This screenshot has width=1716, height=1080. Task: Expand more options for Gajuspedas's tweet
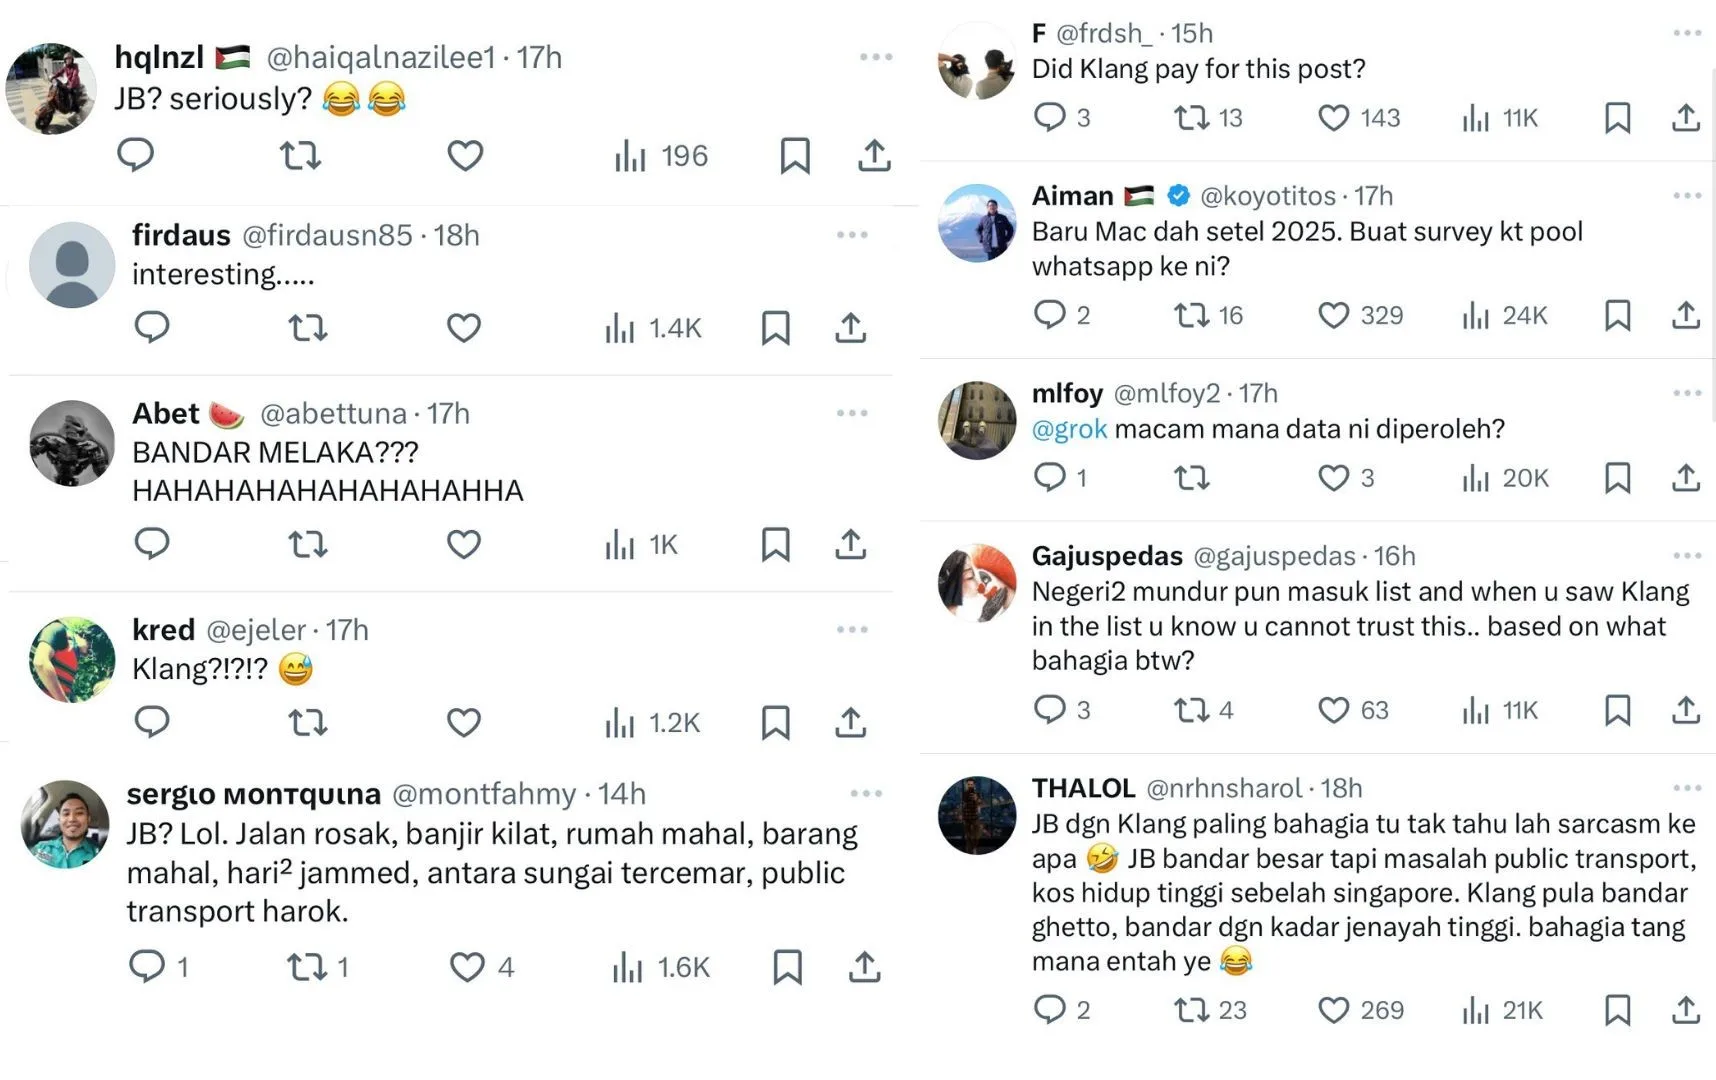(x=1687, y=555)
